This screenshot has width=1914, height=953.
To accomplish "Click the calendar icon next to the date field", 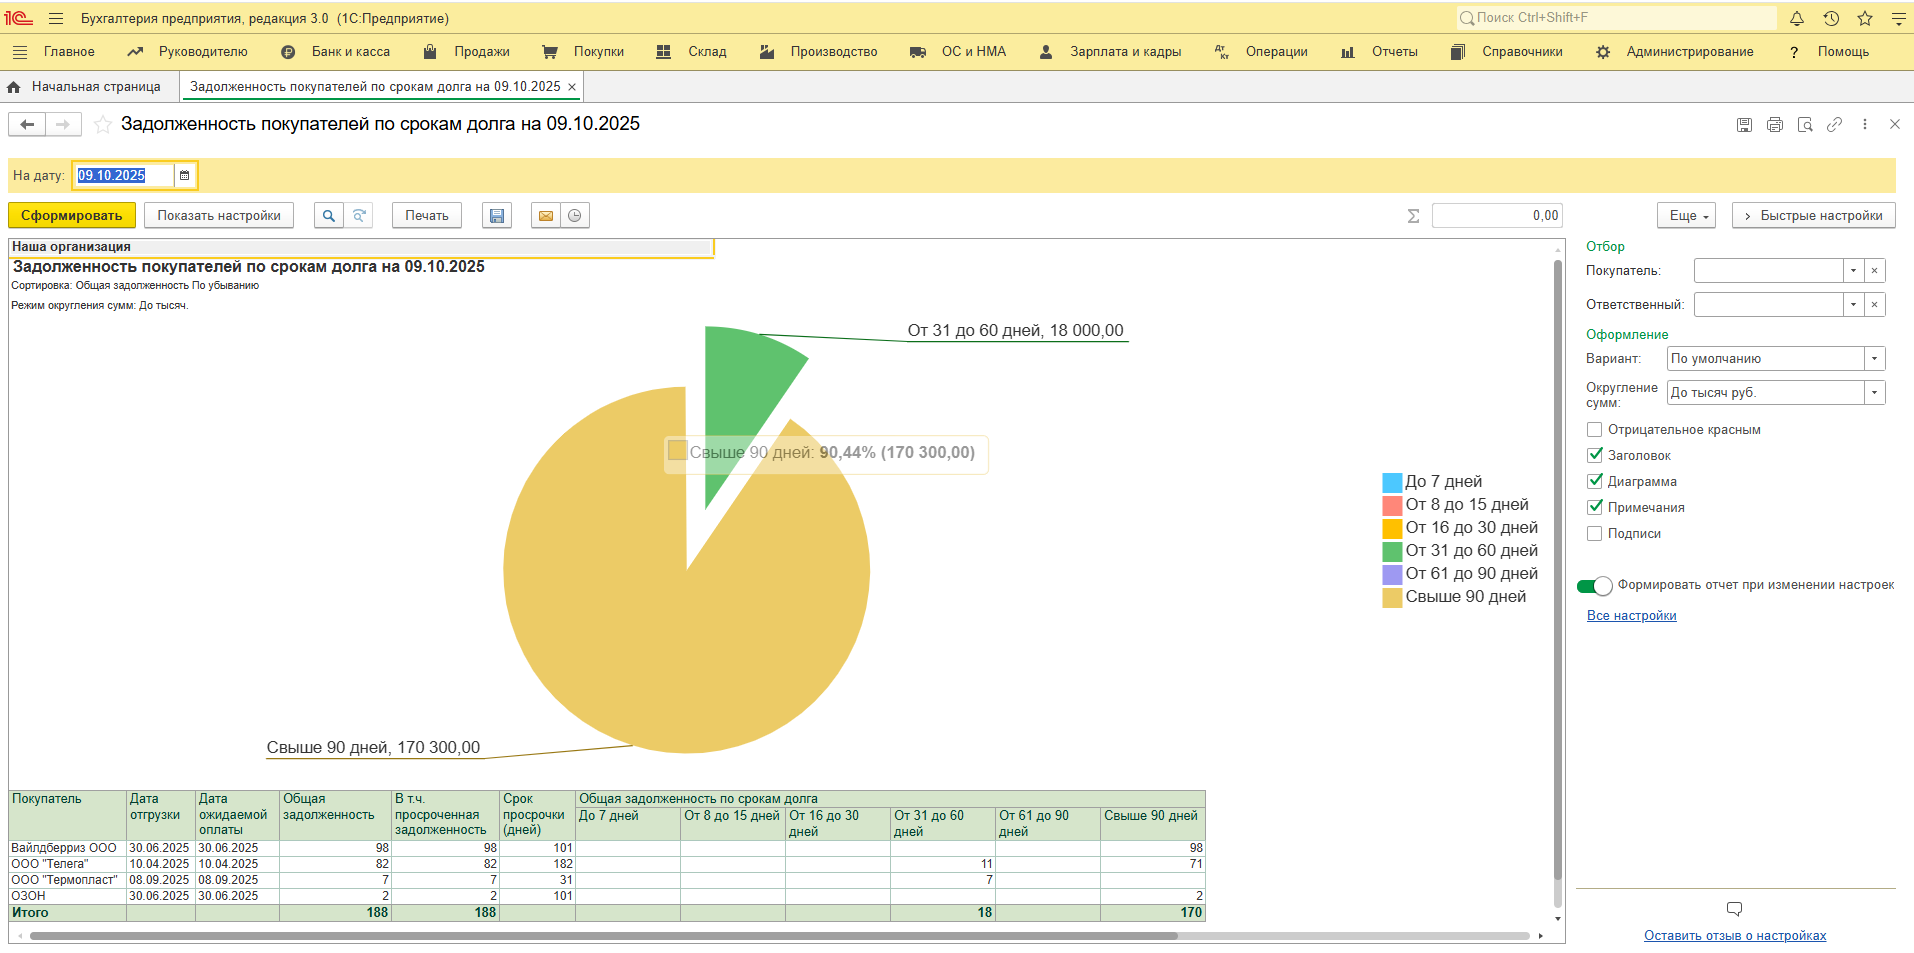I will point(184,176).
